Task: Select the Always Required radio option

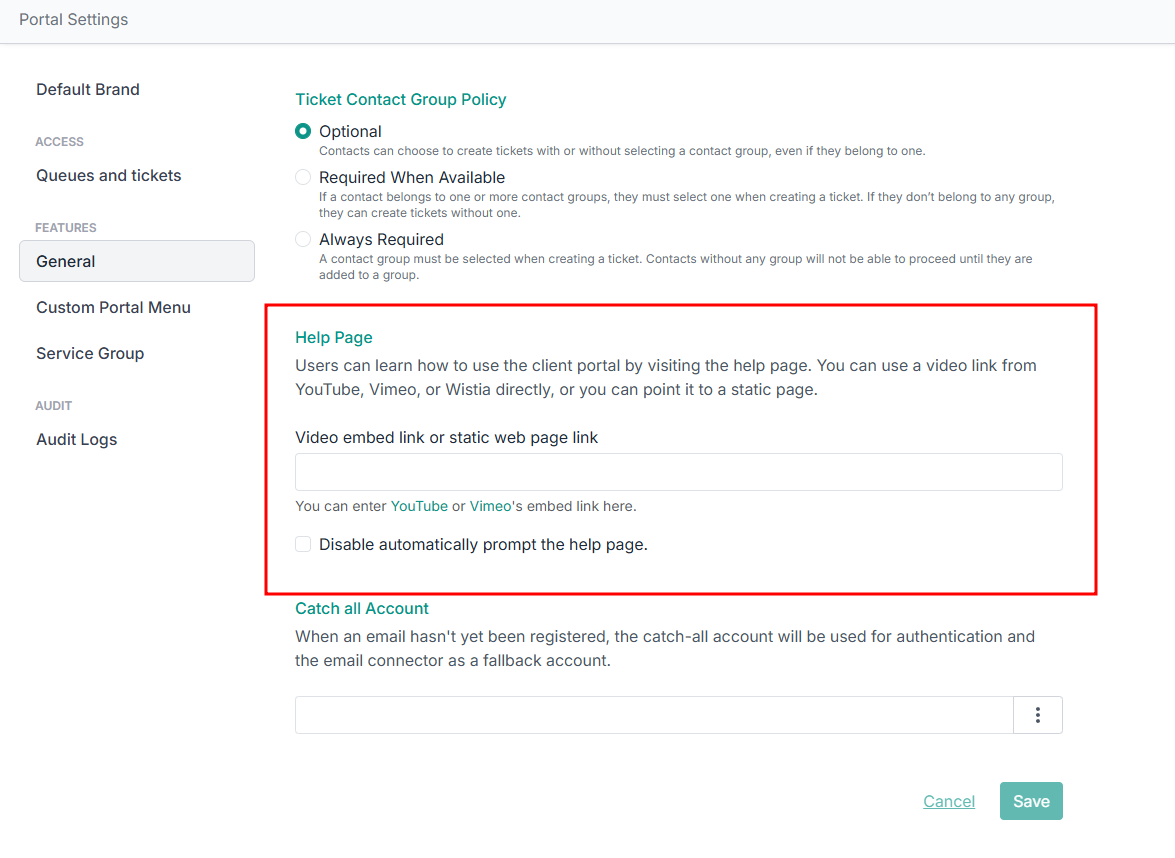Action: coord(303,239)
